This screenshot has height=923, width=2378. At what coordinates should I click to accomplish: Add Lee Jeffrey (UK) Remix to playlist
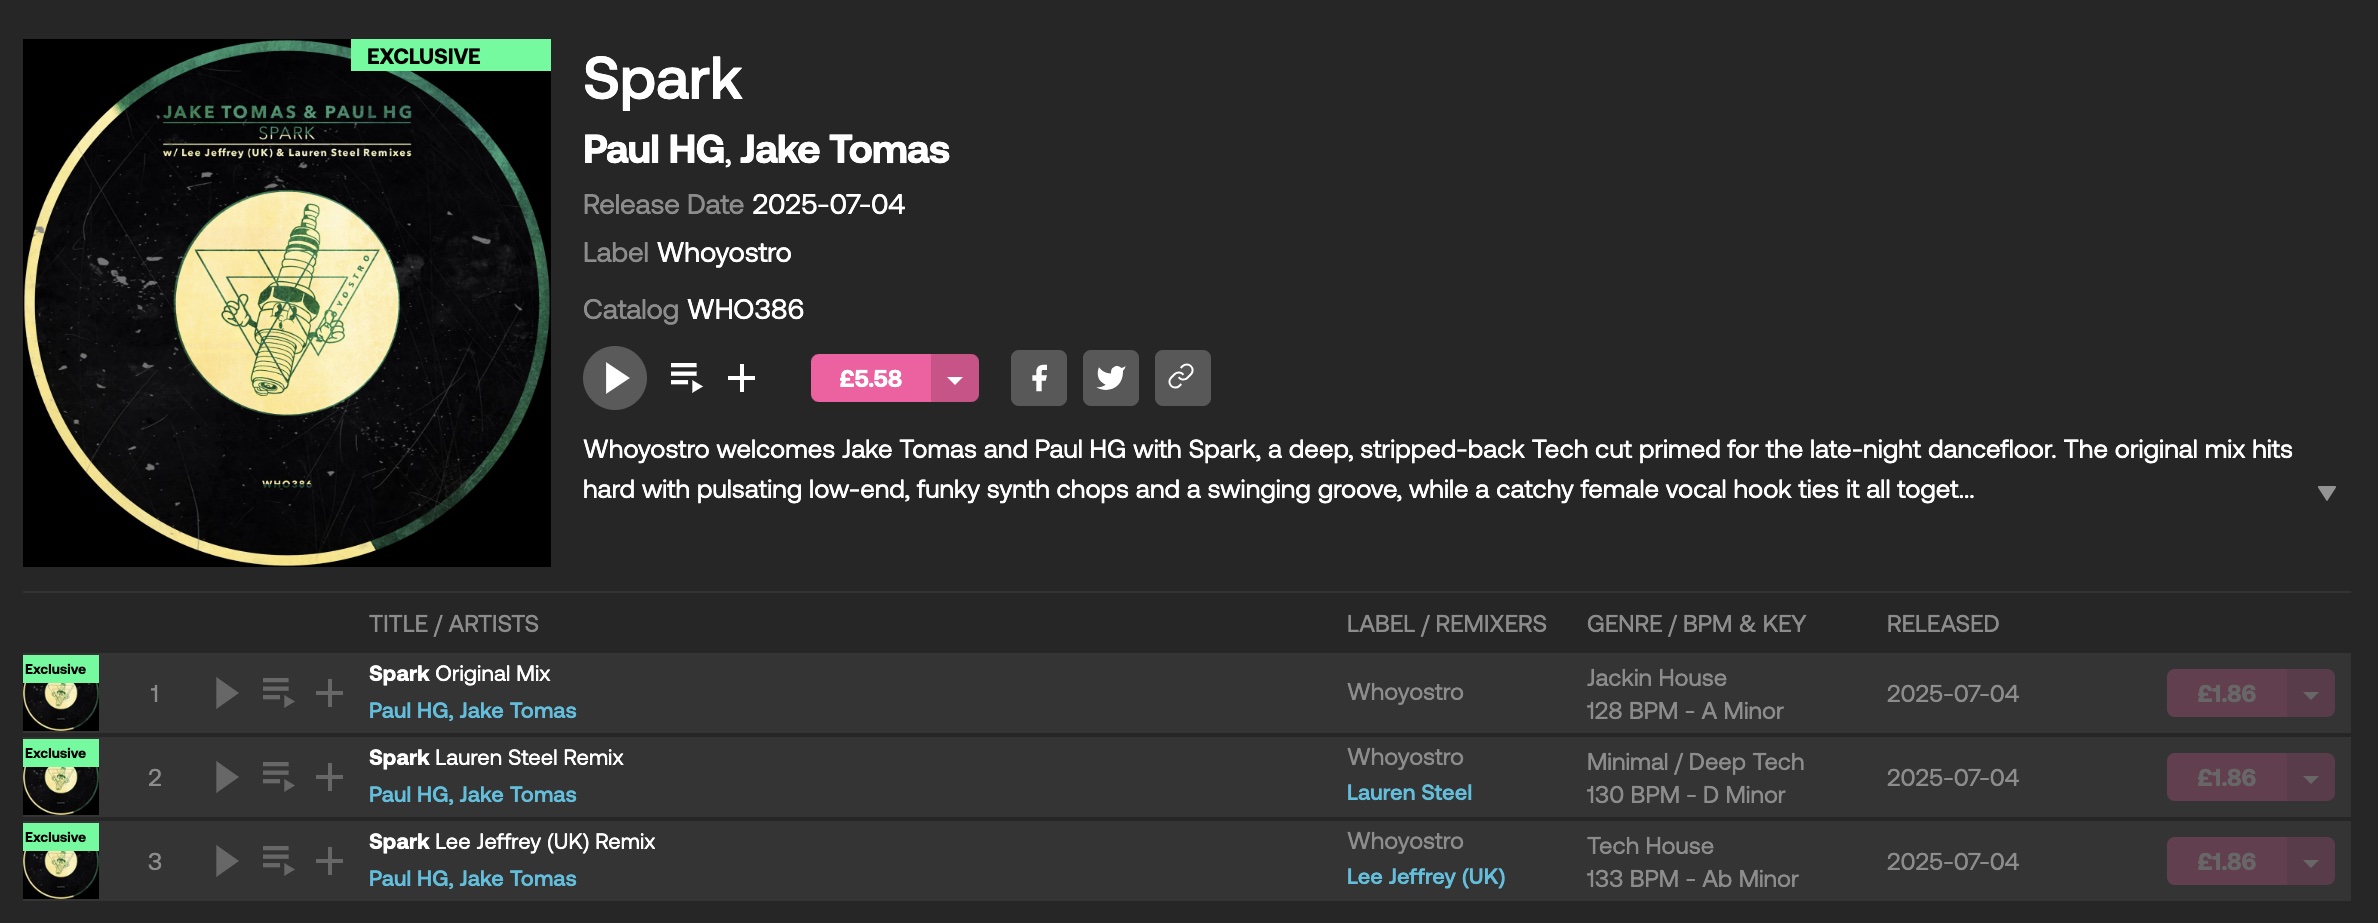click(x=329, y=861)
